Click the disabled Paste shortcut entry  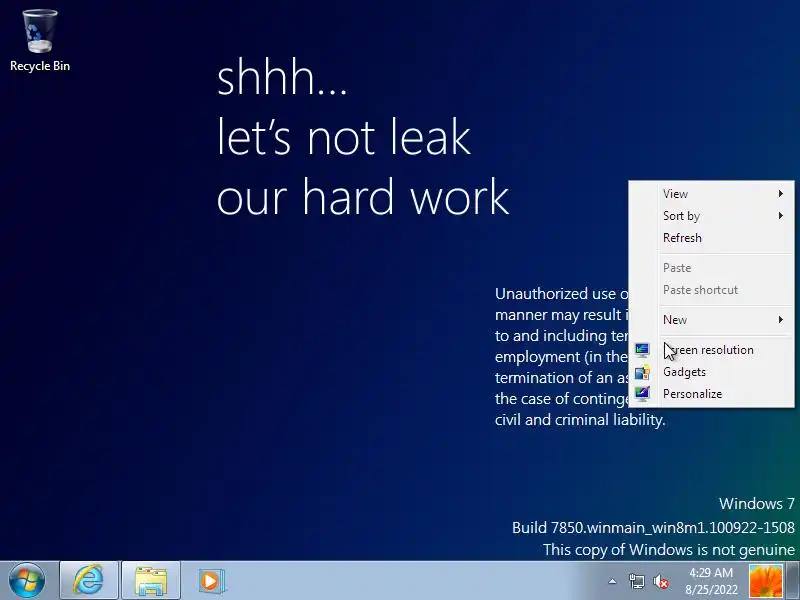tap(711, 290)
